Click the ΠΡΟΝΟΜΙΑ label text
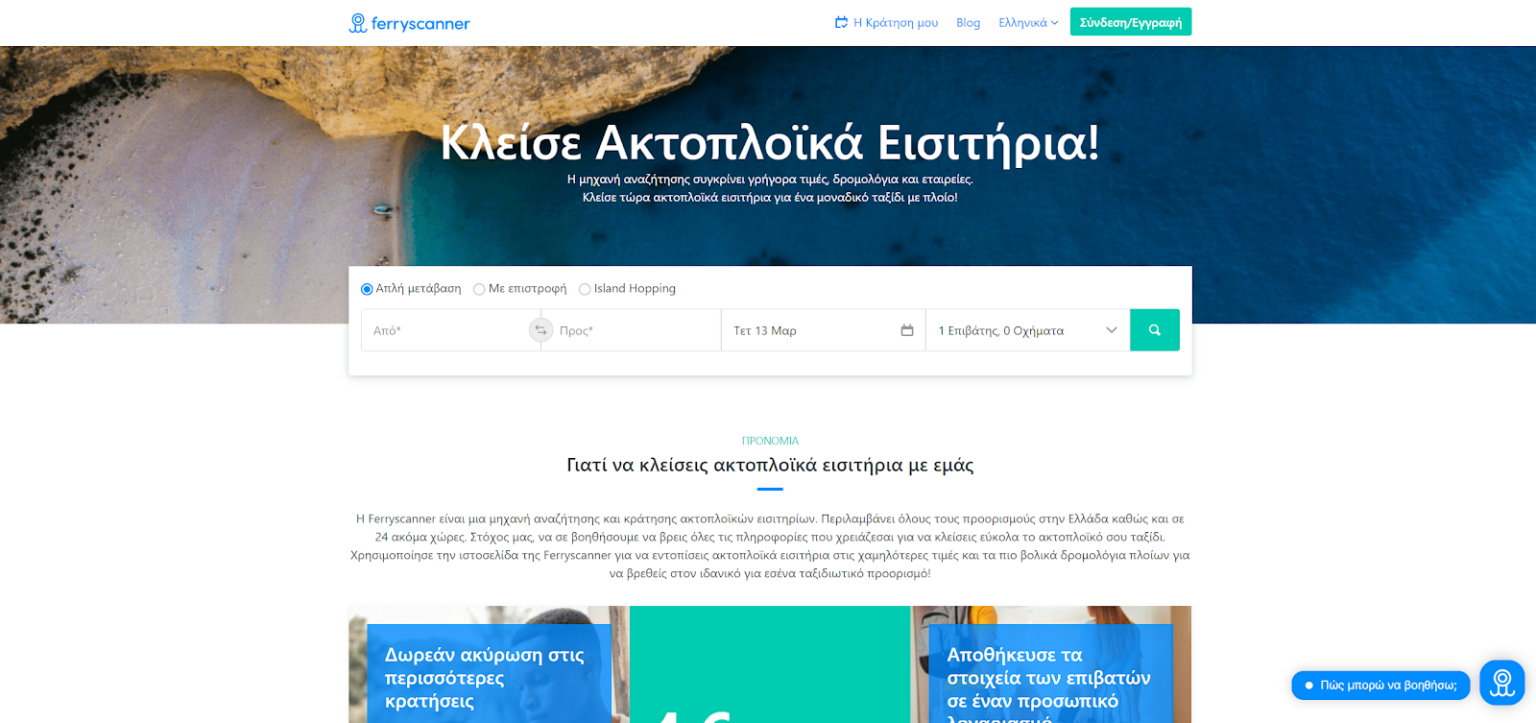The image size is (1536, 723). pos(770,441)
